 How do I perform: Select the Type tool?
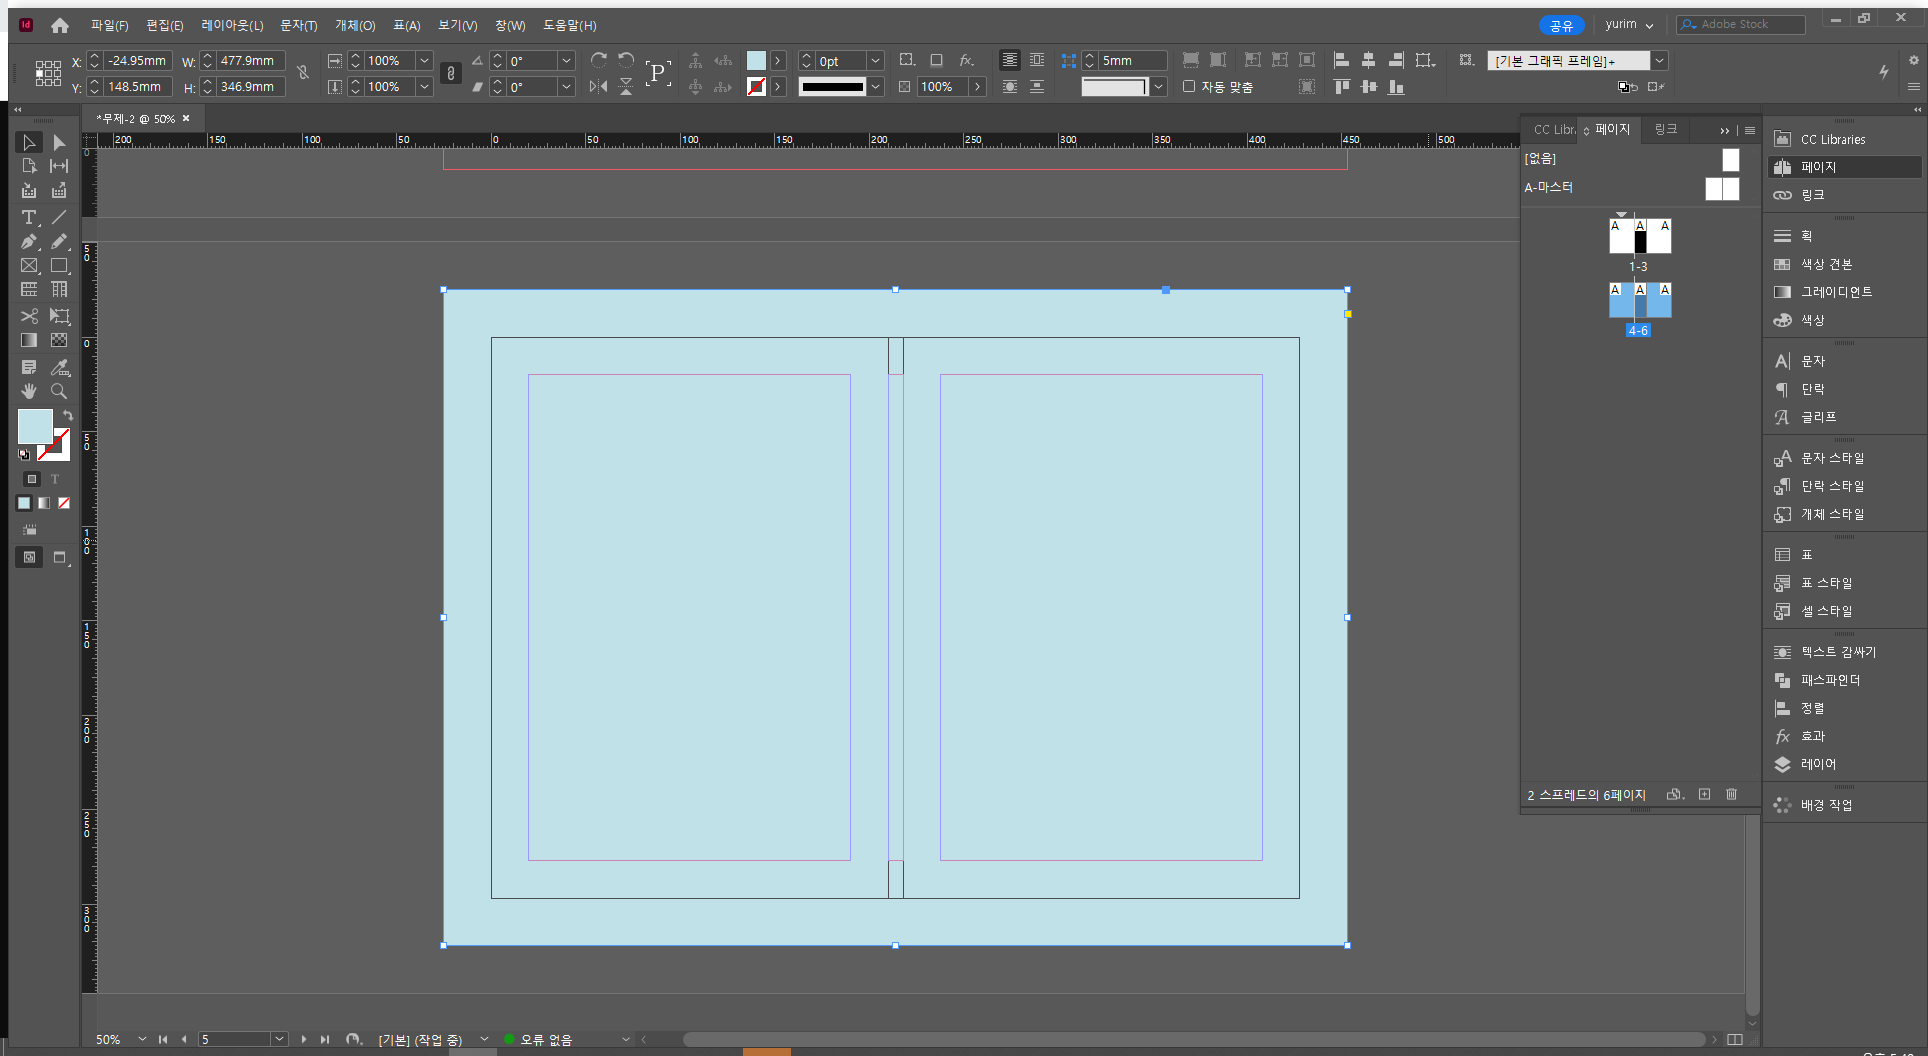click(x=29, y=217)
